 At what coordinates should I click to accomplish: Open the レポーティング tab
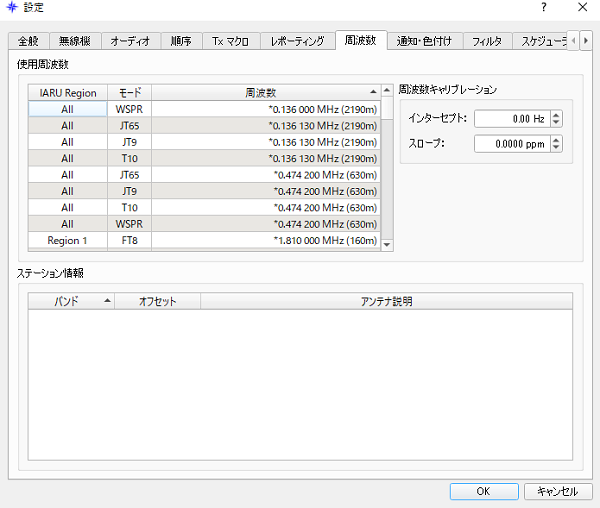[297, 42]
